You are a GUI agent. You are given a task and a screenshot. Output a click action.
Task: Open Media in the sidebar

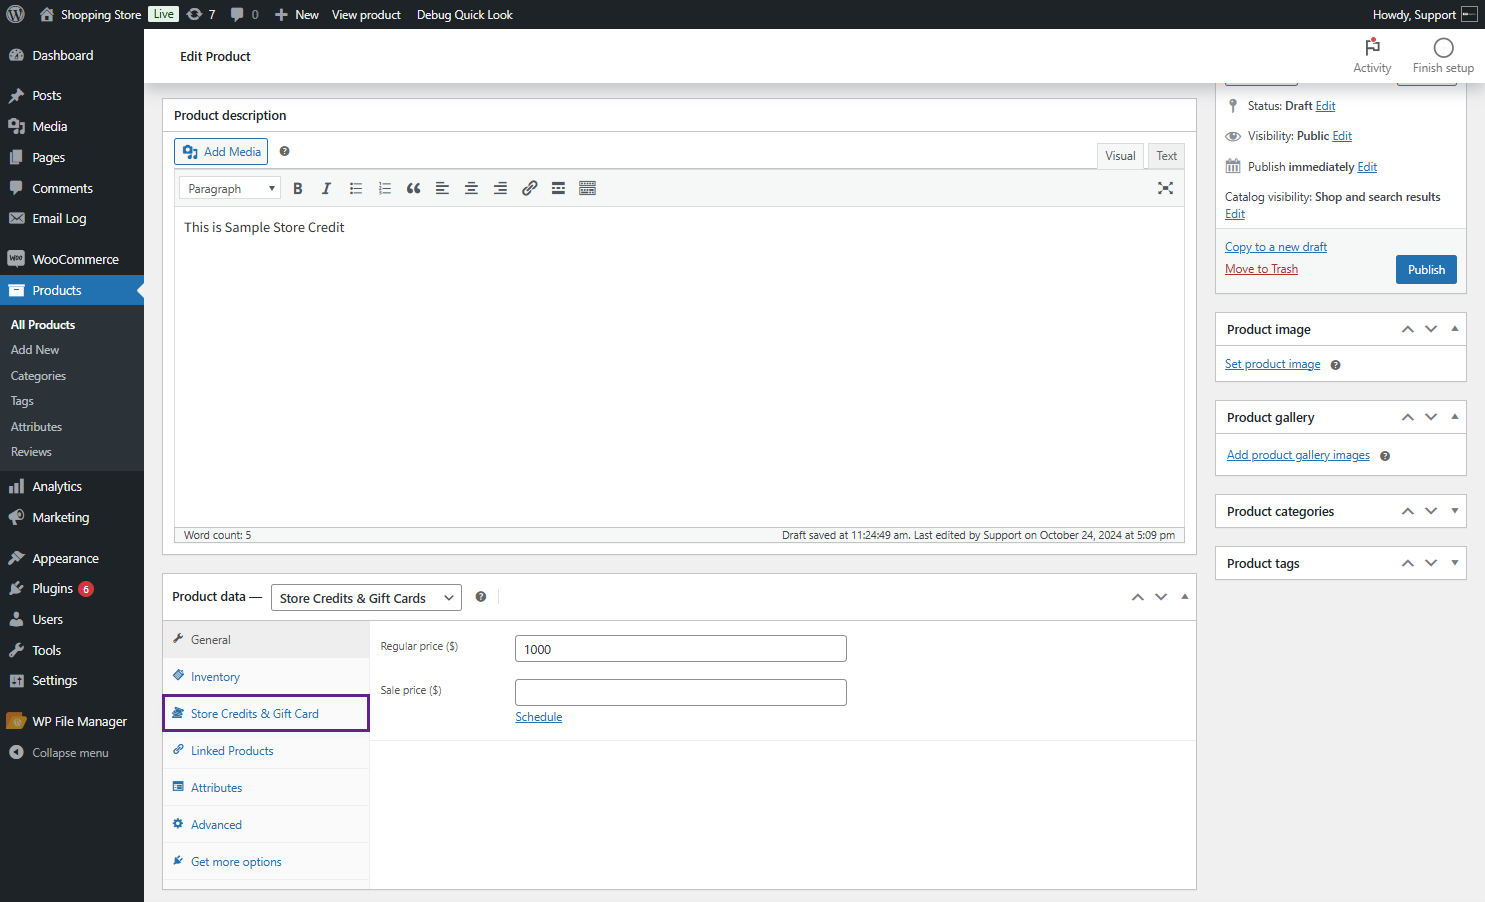72,126
